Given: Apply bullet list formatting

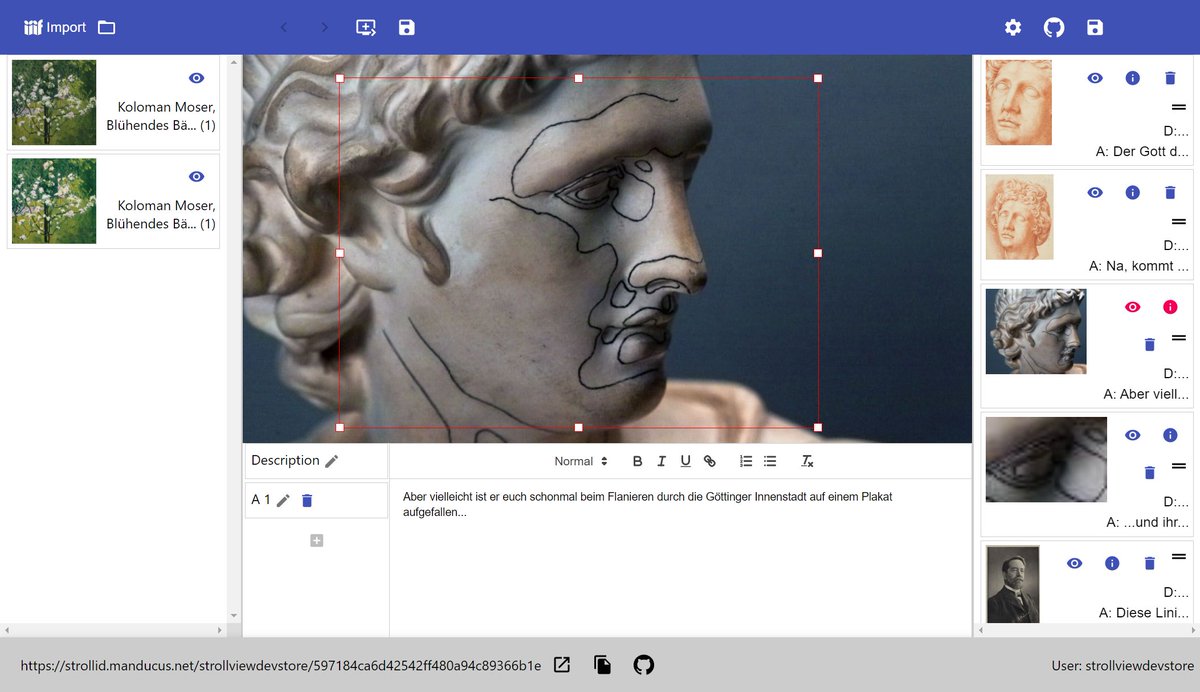Looking at the screenshot, I should tap(770, 461).
